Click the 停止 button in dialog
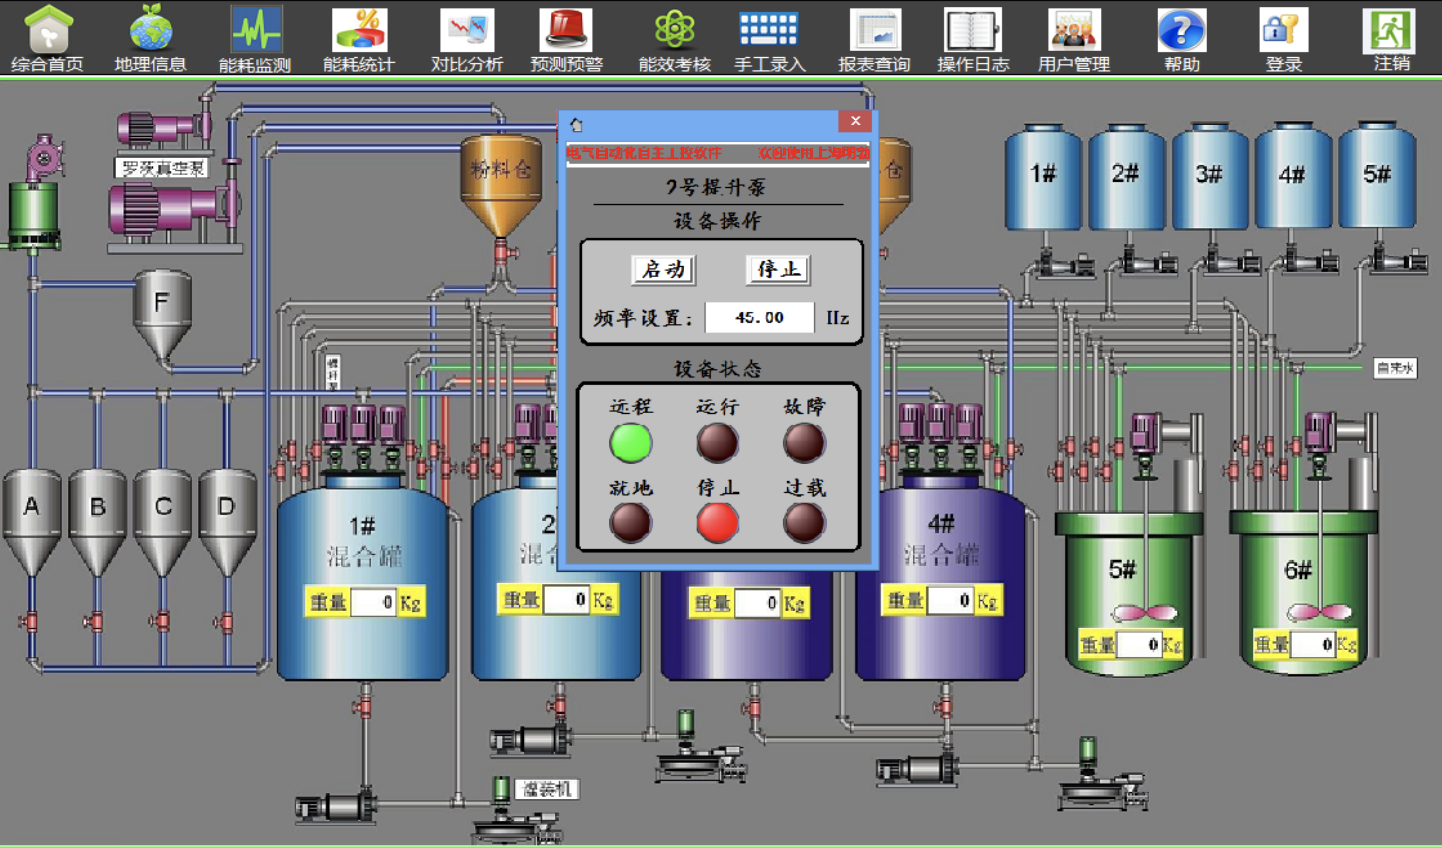Screen dimensions: 1442x848 pyautogui.click(x=778, y=269)
